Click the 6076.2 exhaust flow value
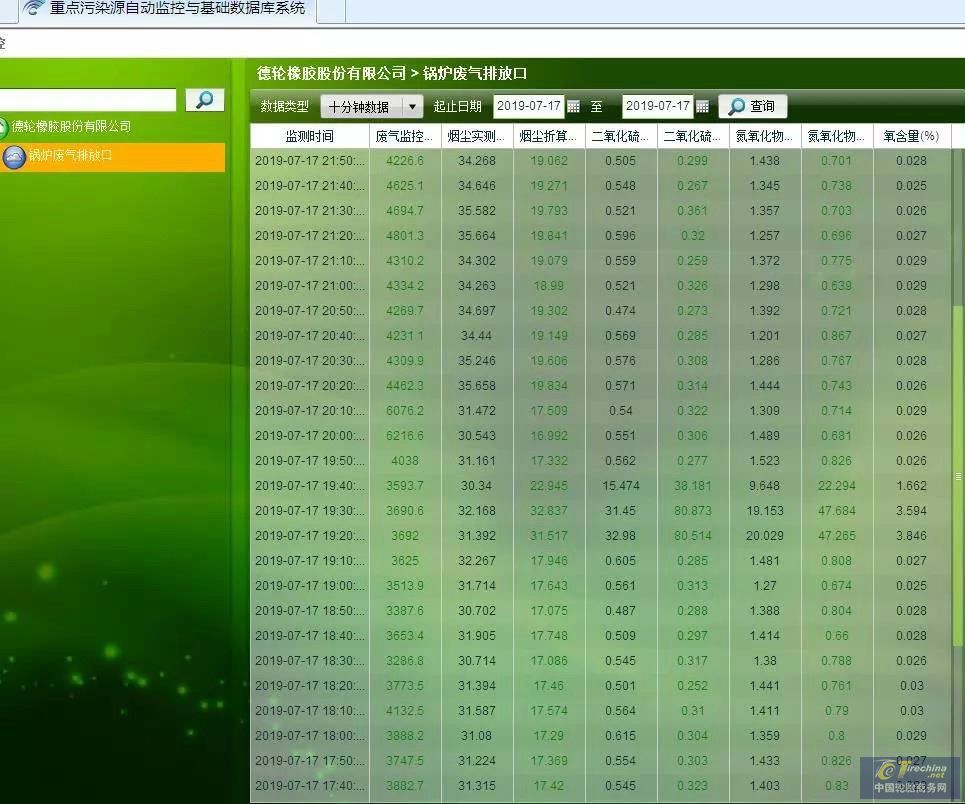Image resolution: width=965 pixels, height=804 pixels. pos(404,411)
